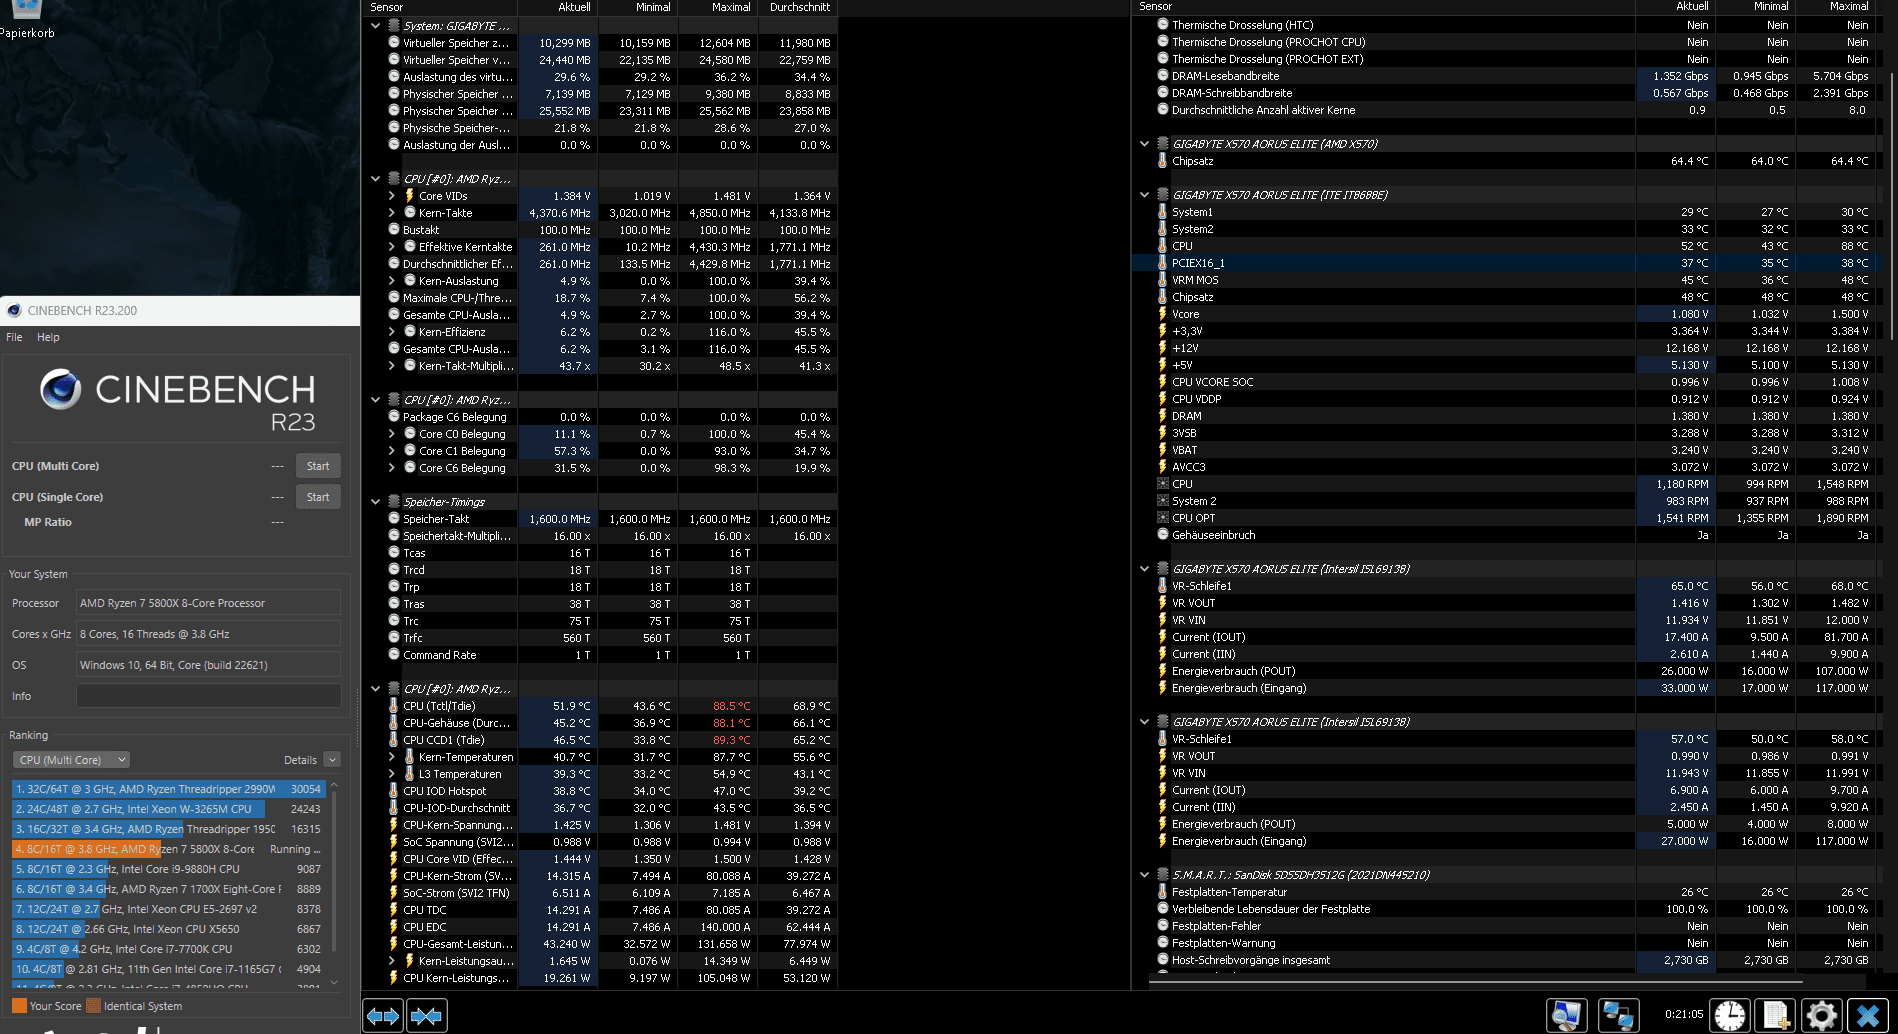Expand the Effektive Kerntakte row
The height and width of the screenshot is (1034, 1898).
pos(392,247)
